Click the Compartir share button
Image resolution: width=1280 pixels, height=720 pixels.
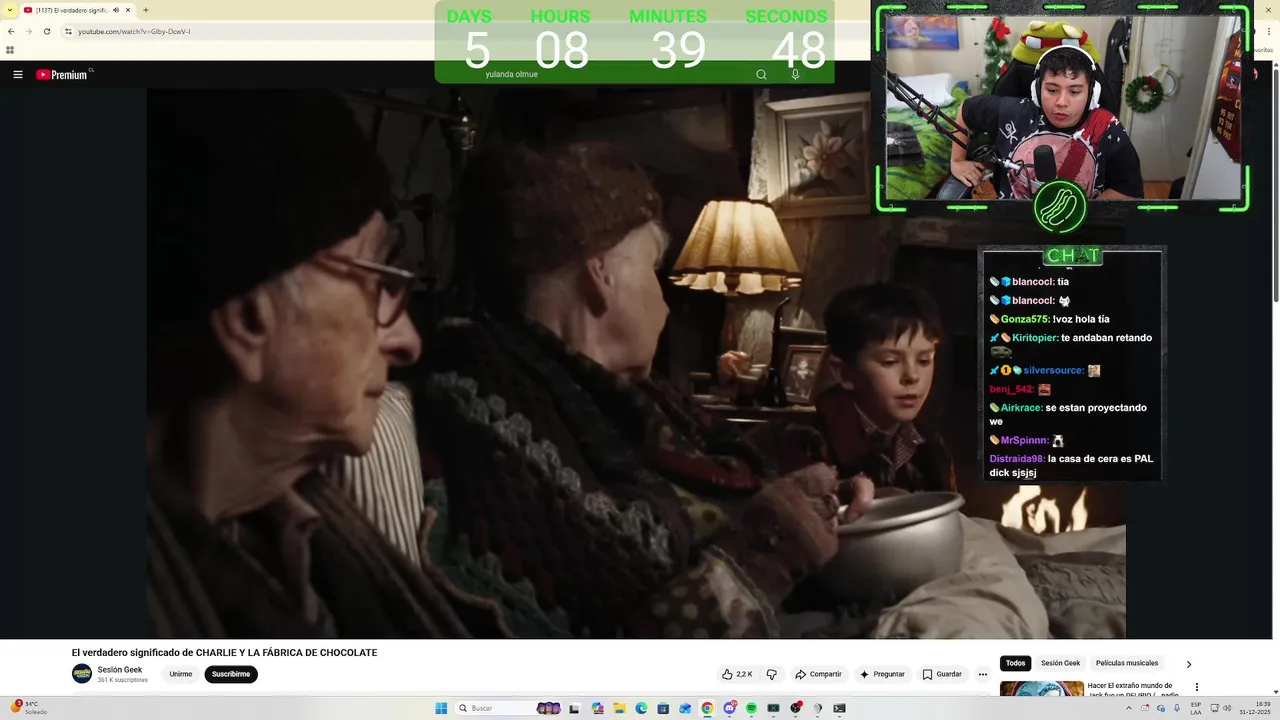pos(818,674)
